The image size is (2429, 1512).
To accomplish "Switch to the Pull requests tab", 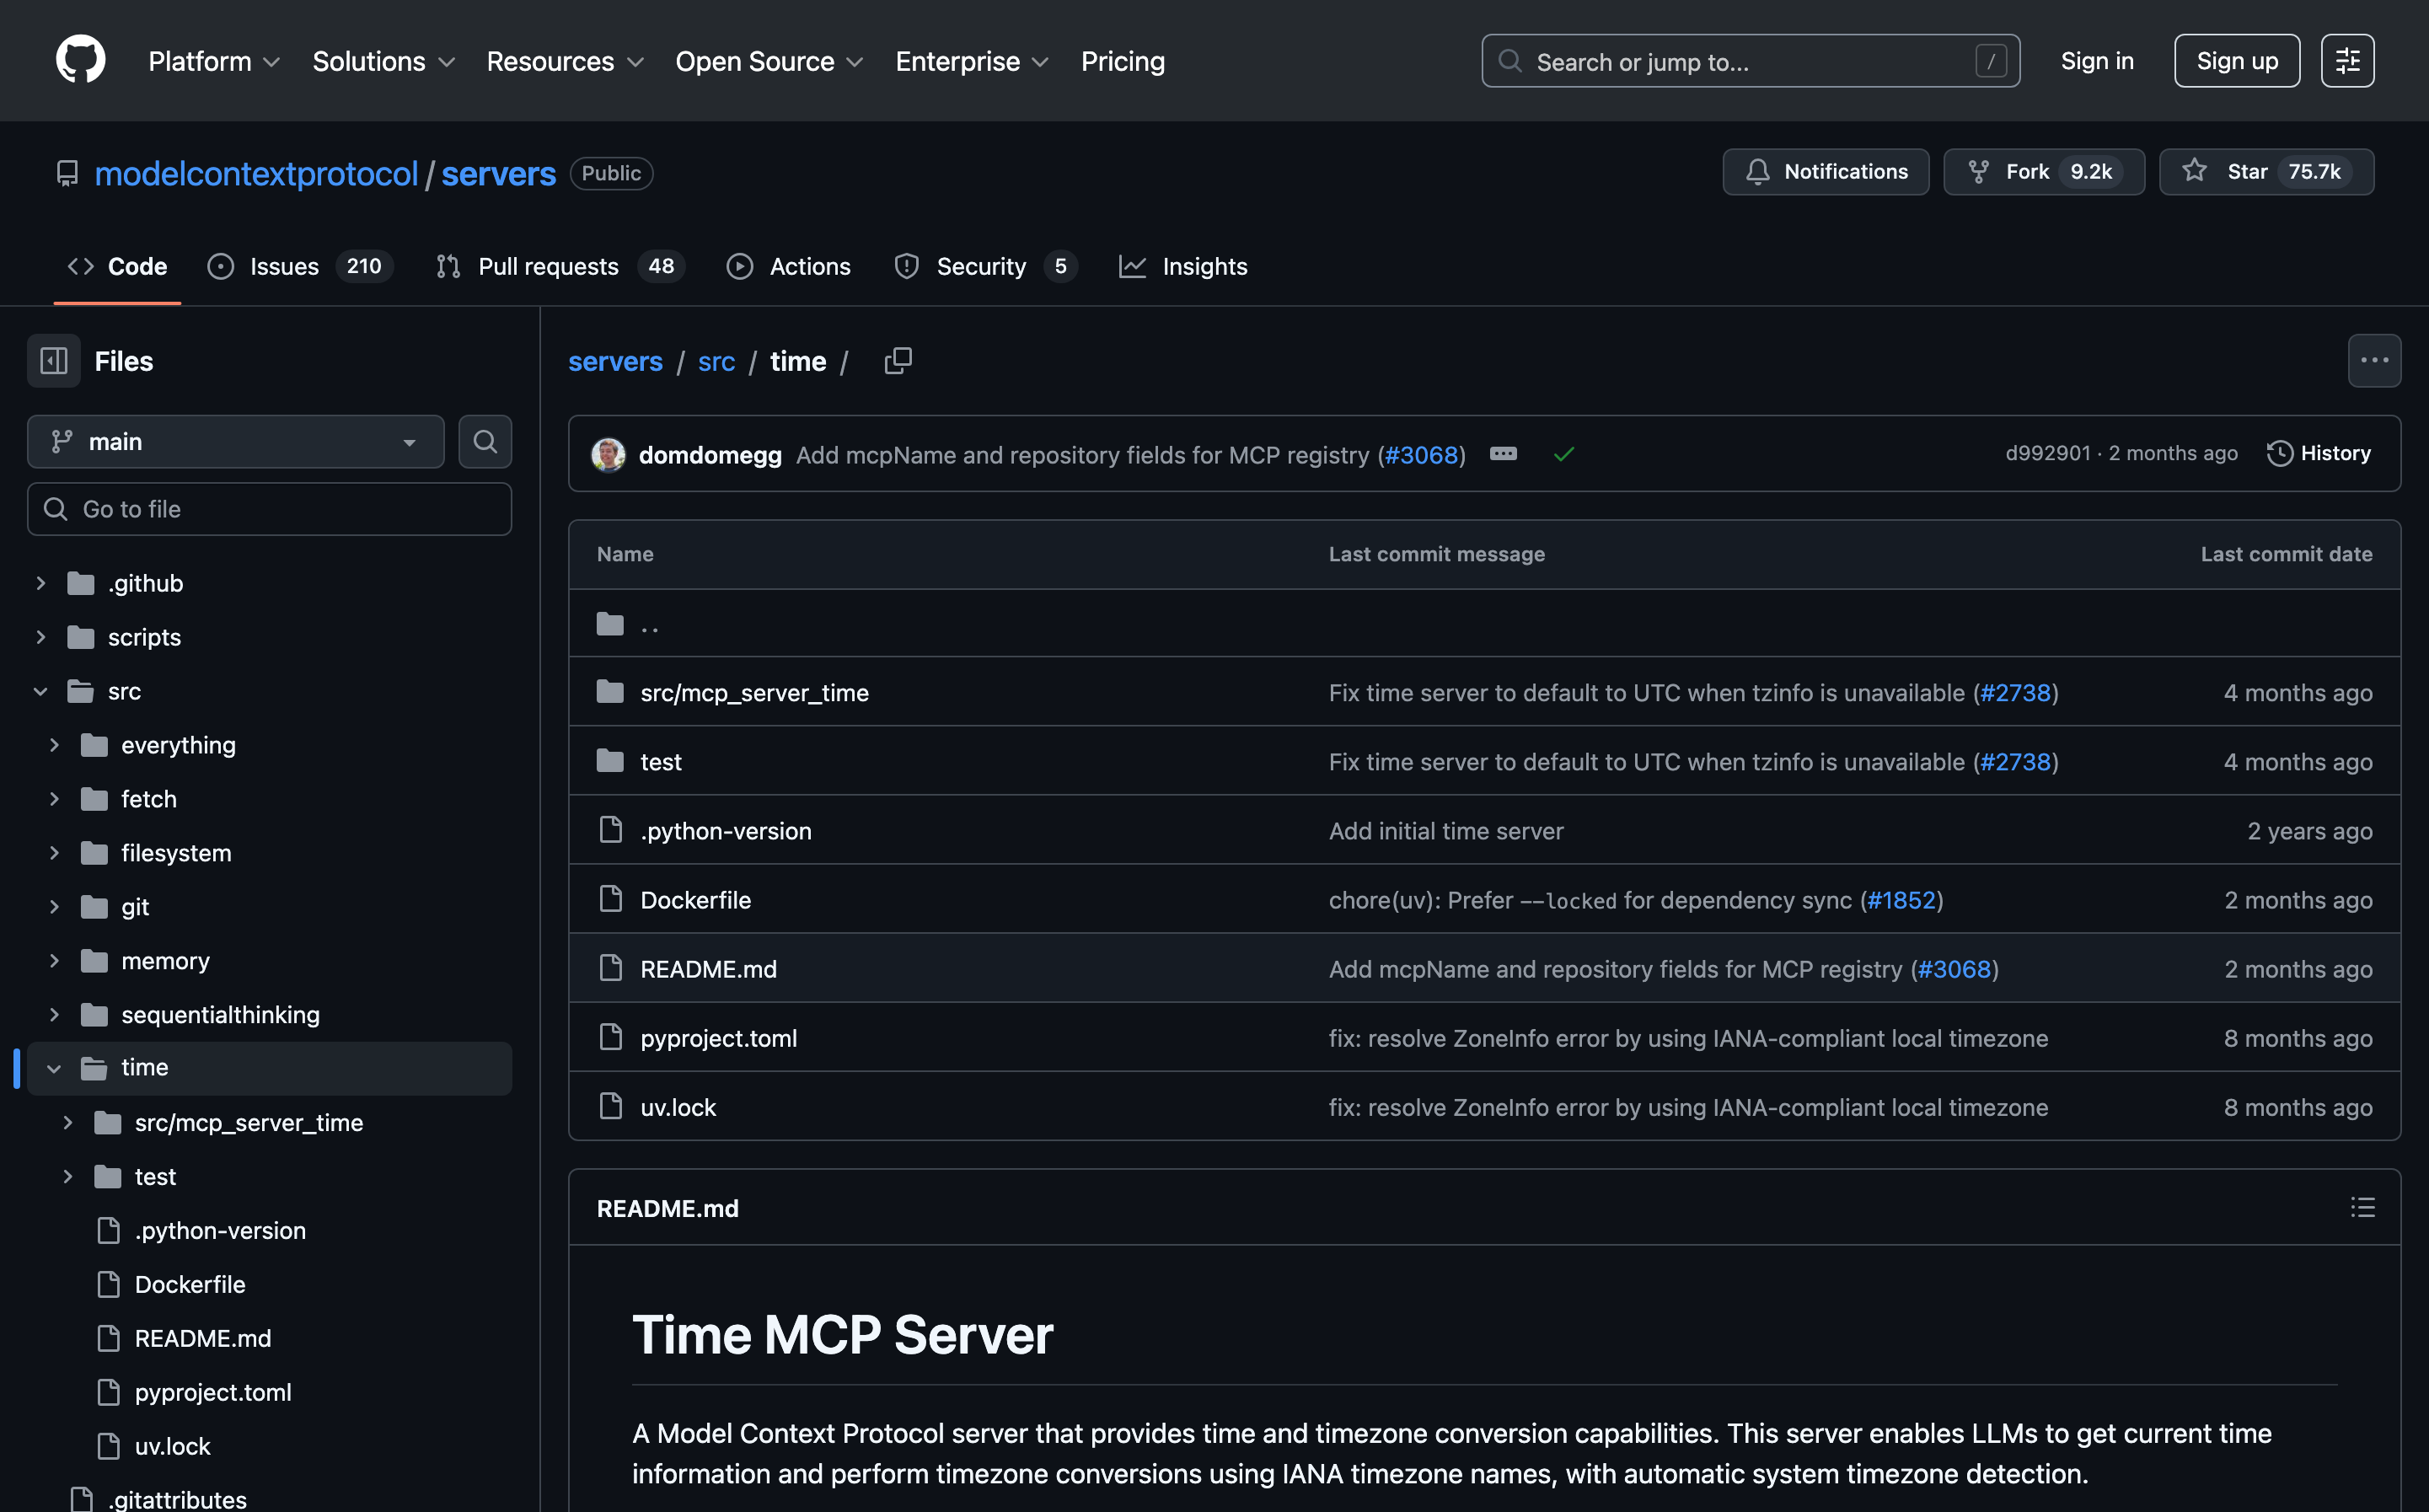I will pyautogui.click(x=547, y=267).
